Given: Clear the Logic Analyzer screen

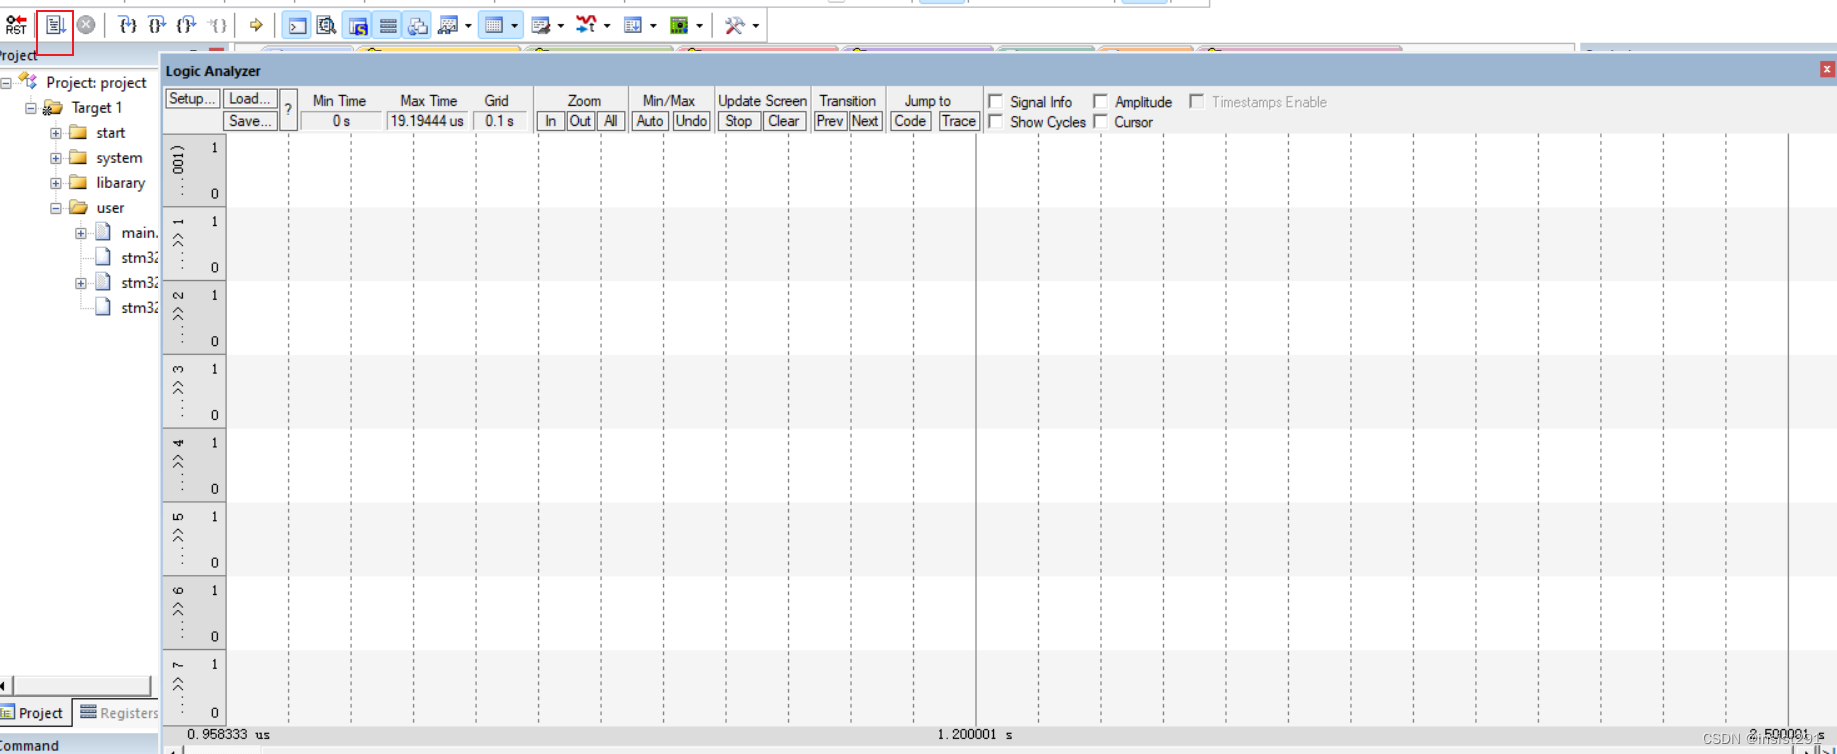Looking at the screenshot, I should 784,121.
